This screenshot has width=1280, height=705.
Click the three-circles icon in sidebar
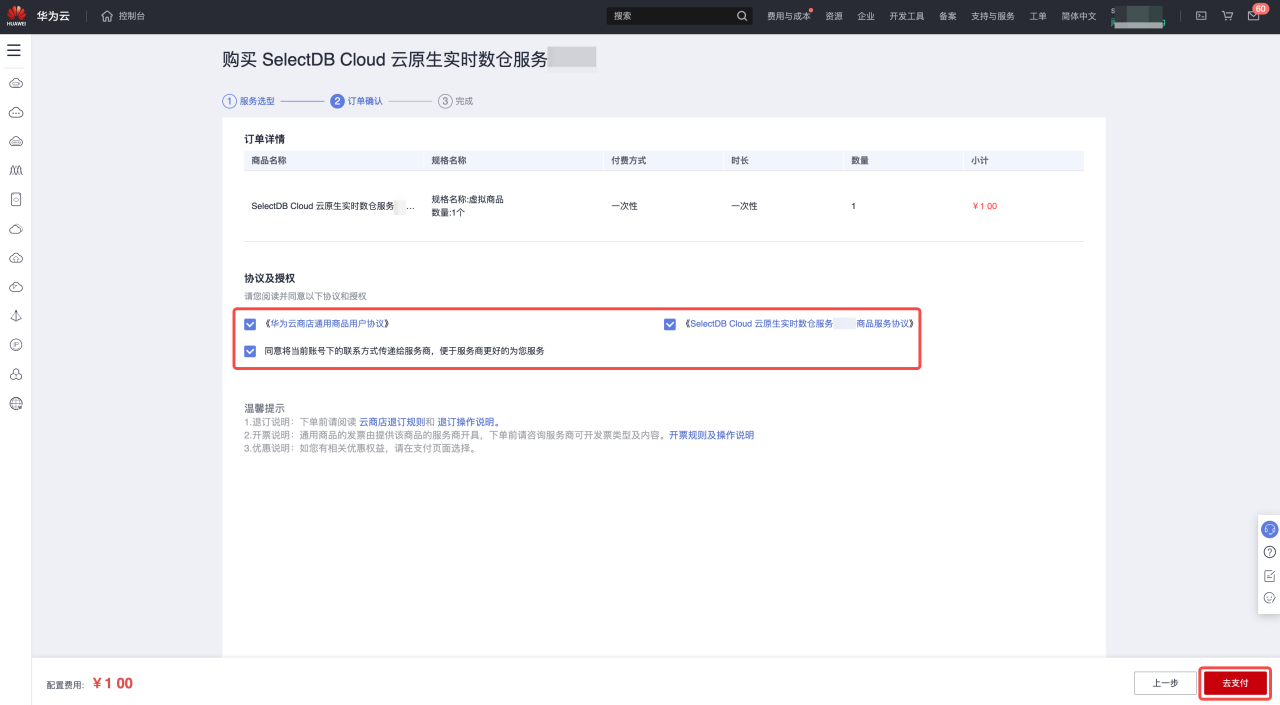point(16,374)
